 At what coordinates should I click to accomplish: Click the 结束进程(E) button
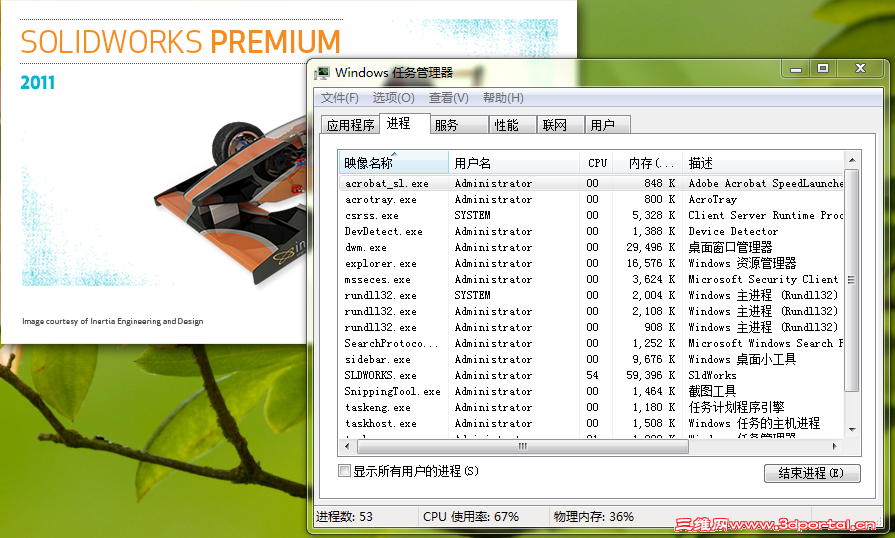point(812,473)
